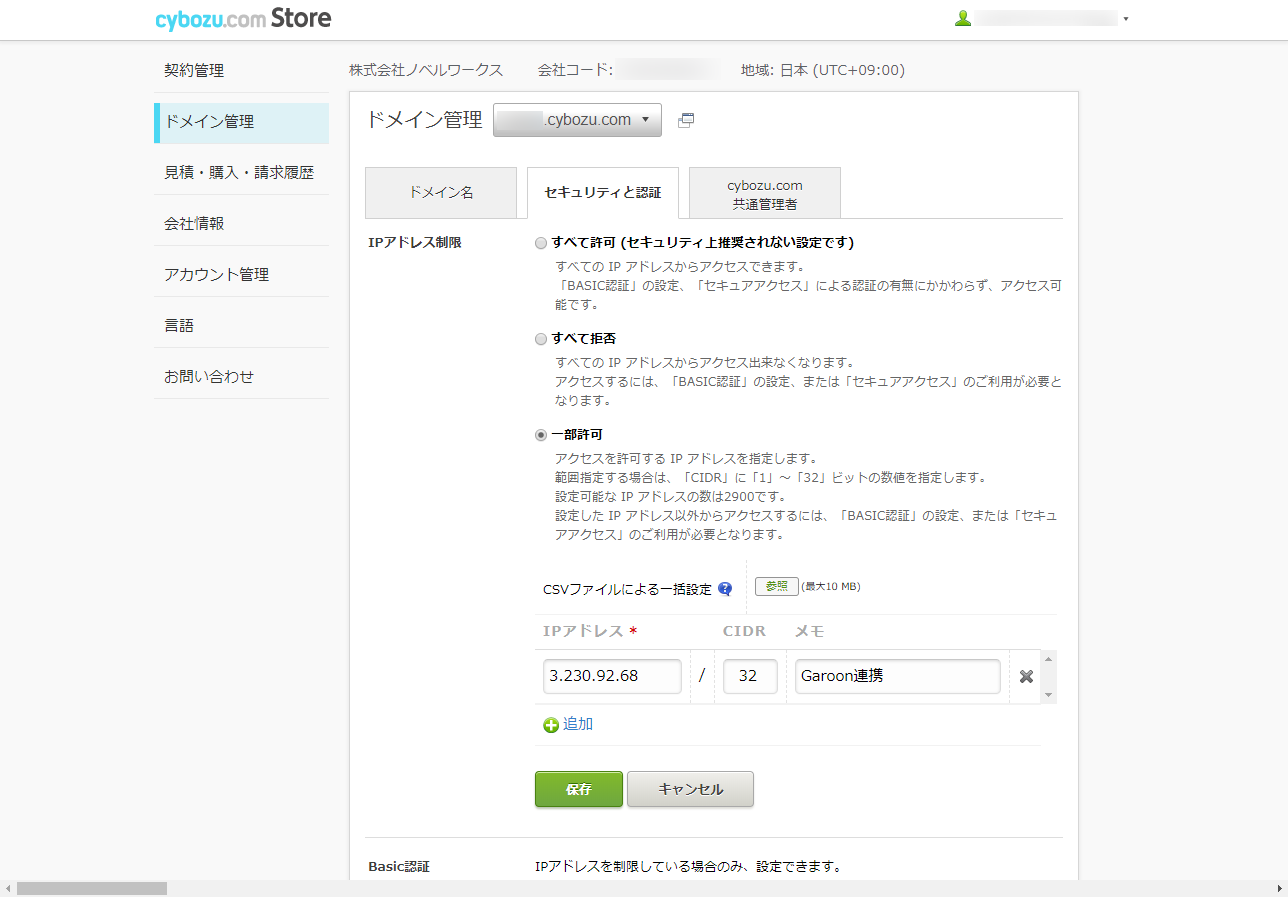Screen dimensions: 1288x897
Task: Click the (最大10 MB) text
Action: click(831, 587)
